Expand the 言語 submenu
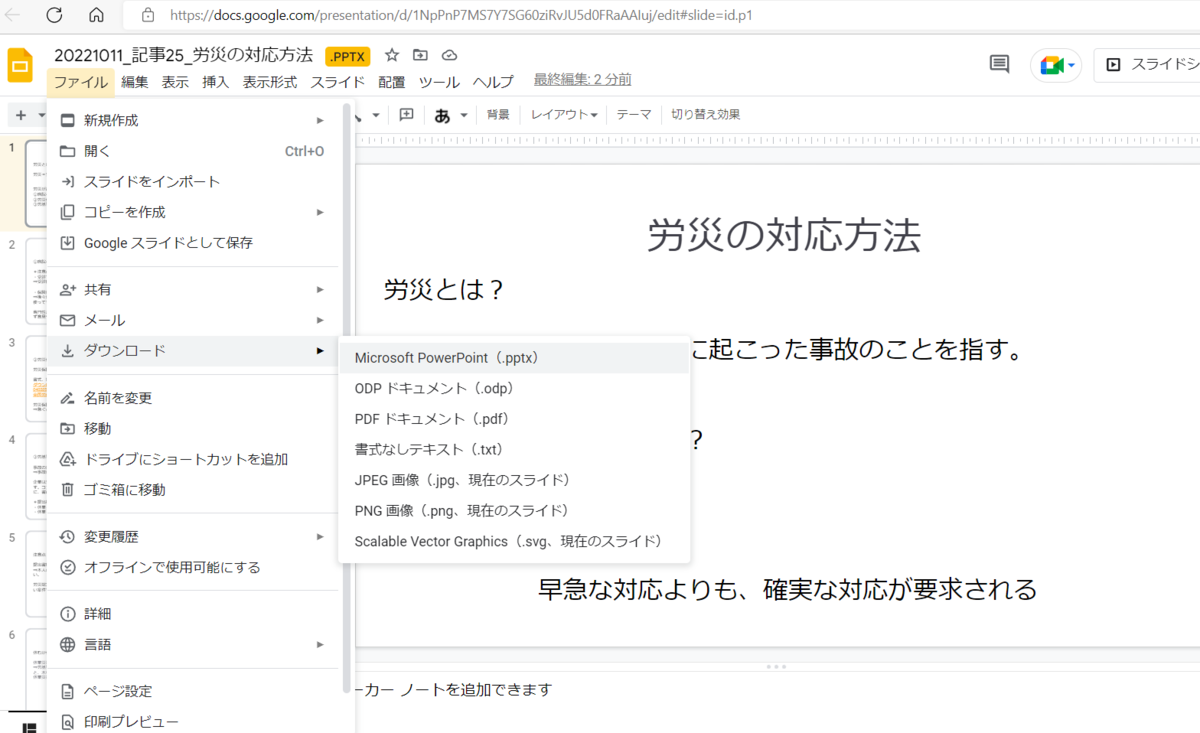 point(194,644)
